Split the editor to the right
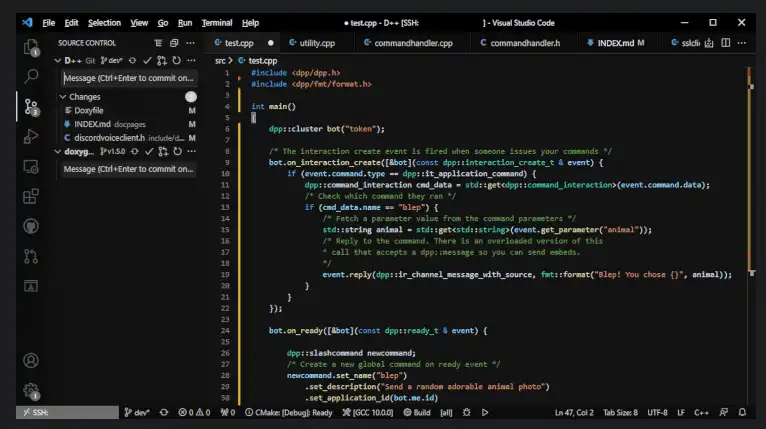The width and height of the screenshot is (766, 429). [x=725, y=43]
